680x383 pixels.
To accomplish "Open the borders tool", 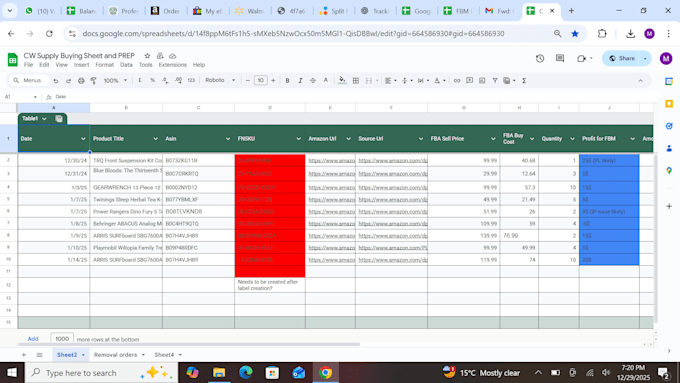I will click(356, 80).
